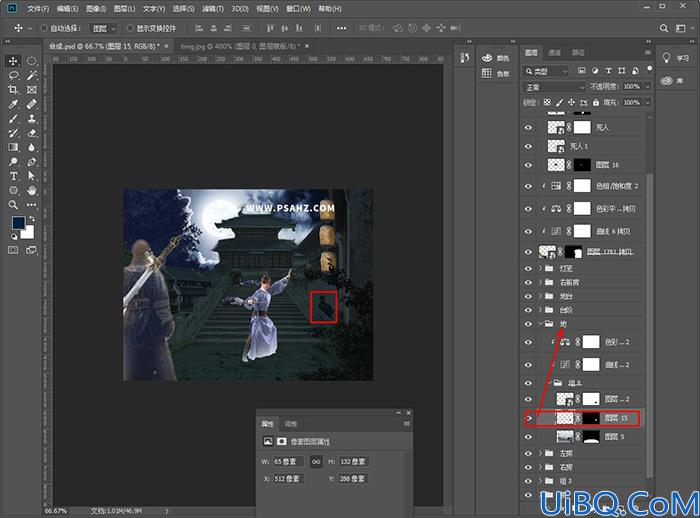
Task: Select the Clone Stamp tool
Action: click(31, 119)
